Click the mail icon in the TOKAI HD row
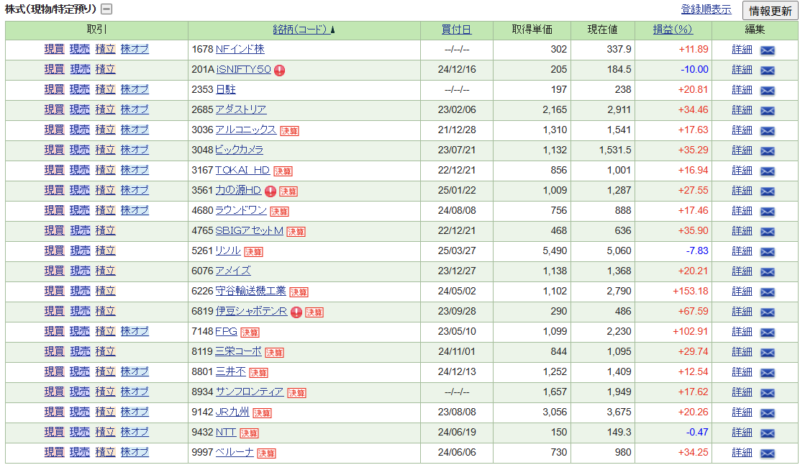800x465 pixels. point(767,171)
